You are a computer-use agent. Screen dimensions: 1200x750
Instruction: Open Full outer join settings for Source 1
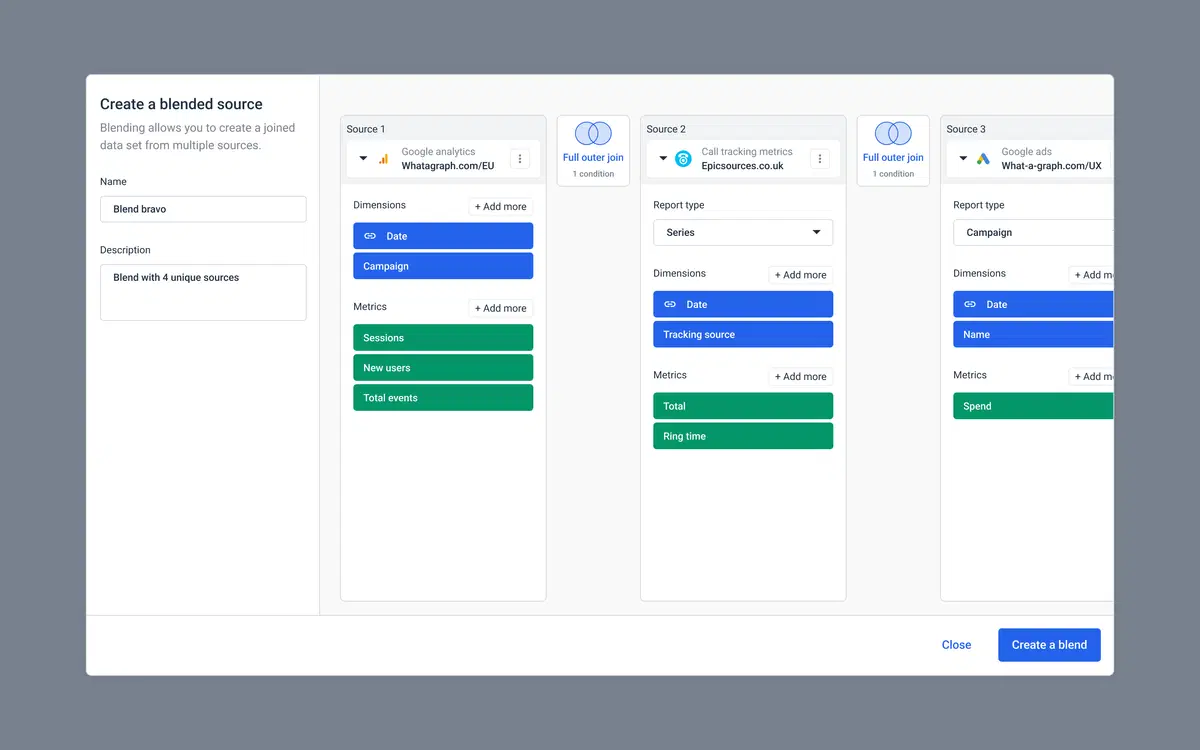click(x=592, y=158)
